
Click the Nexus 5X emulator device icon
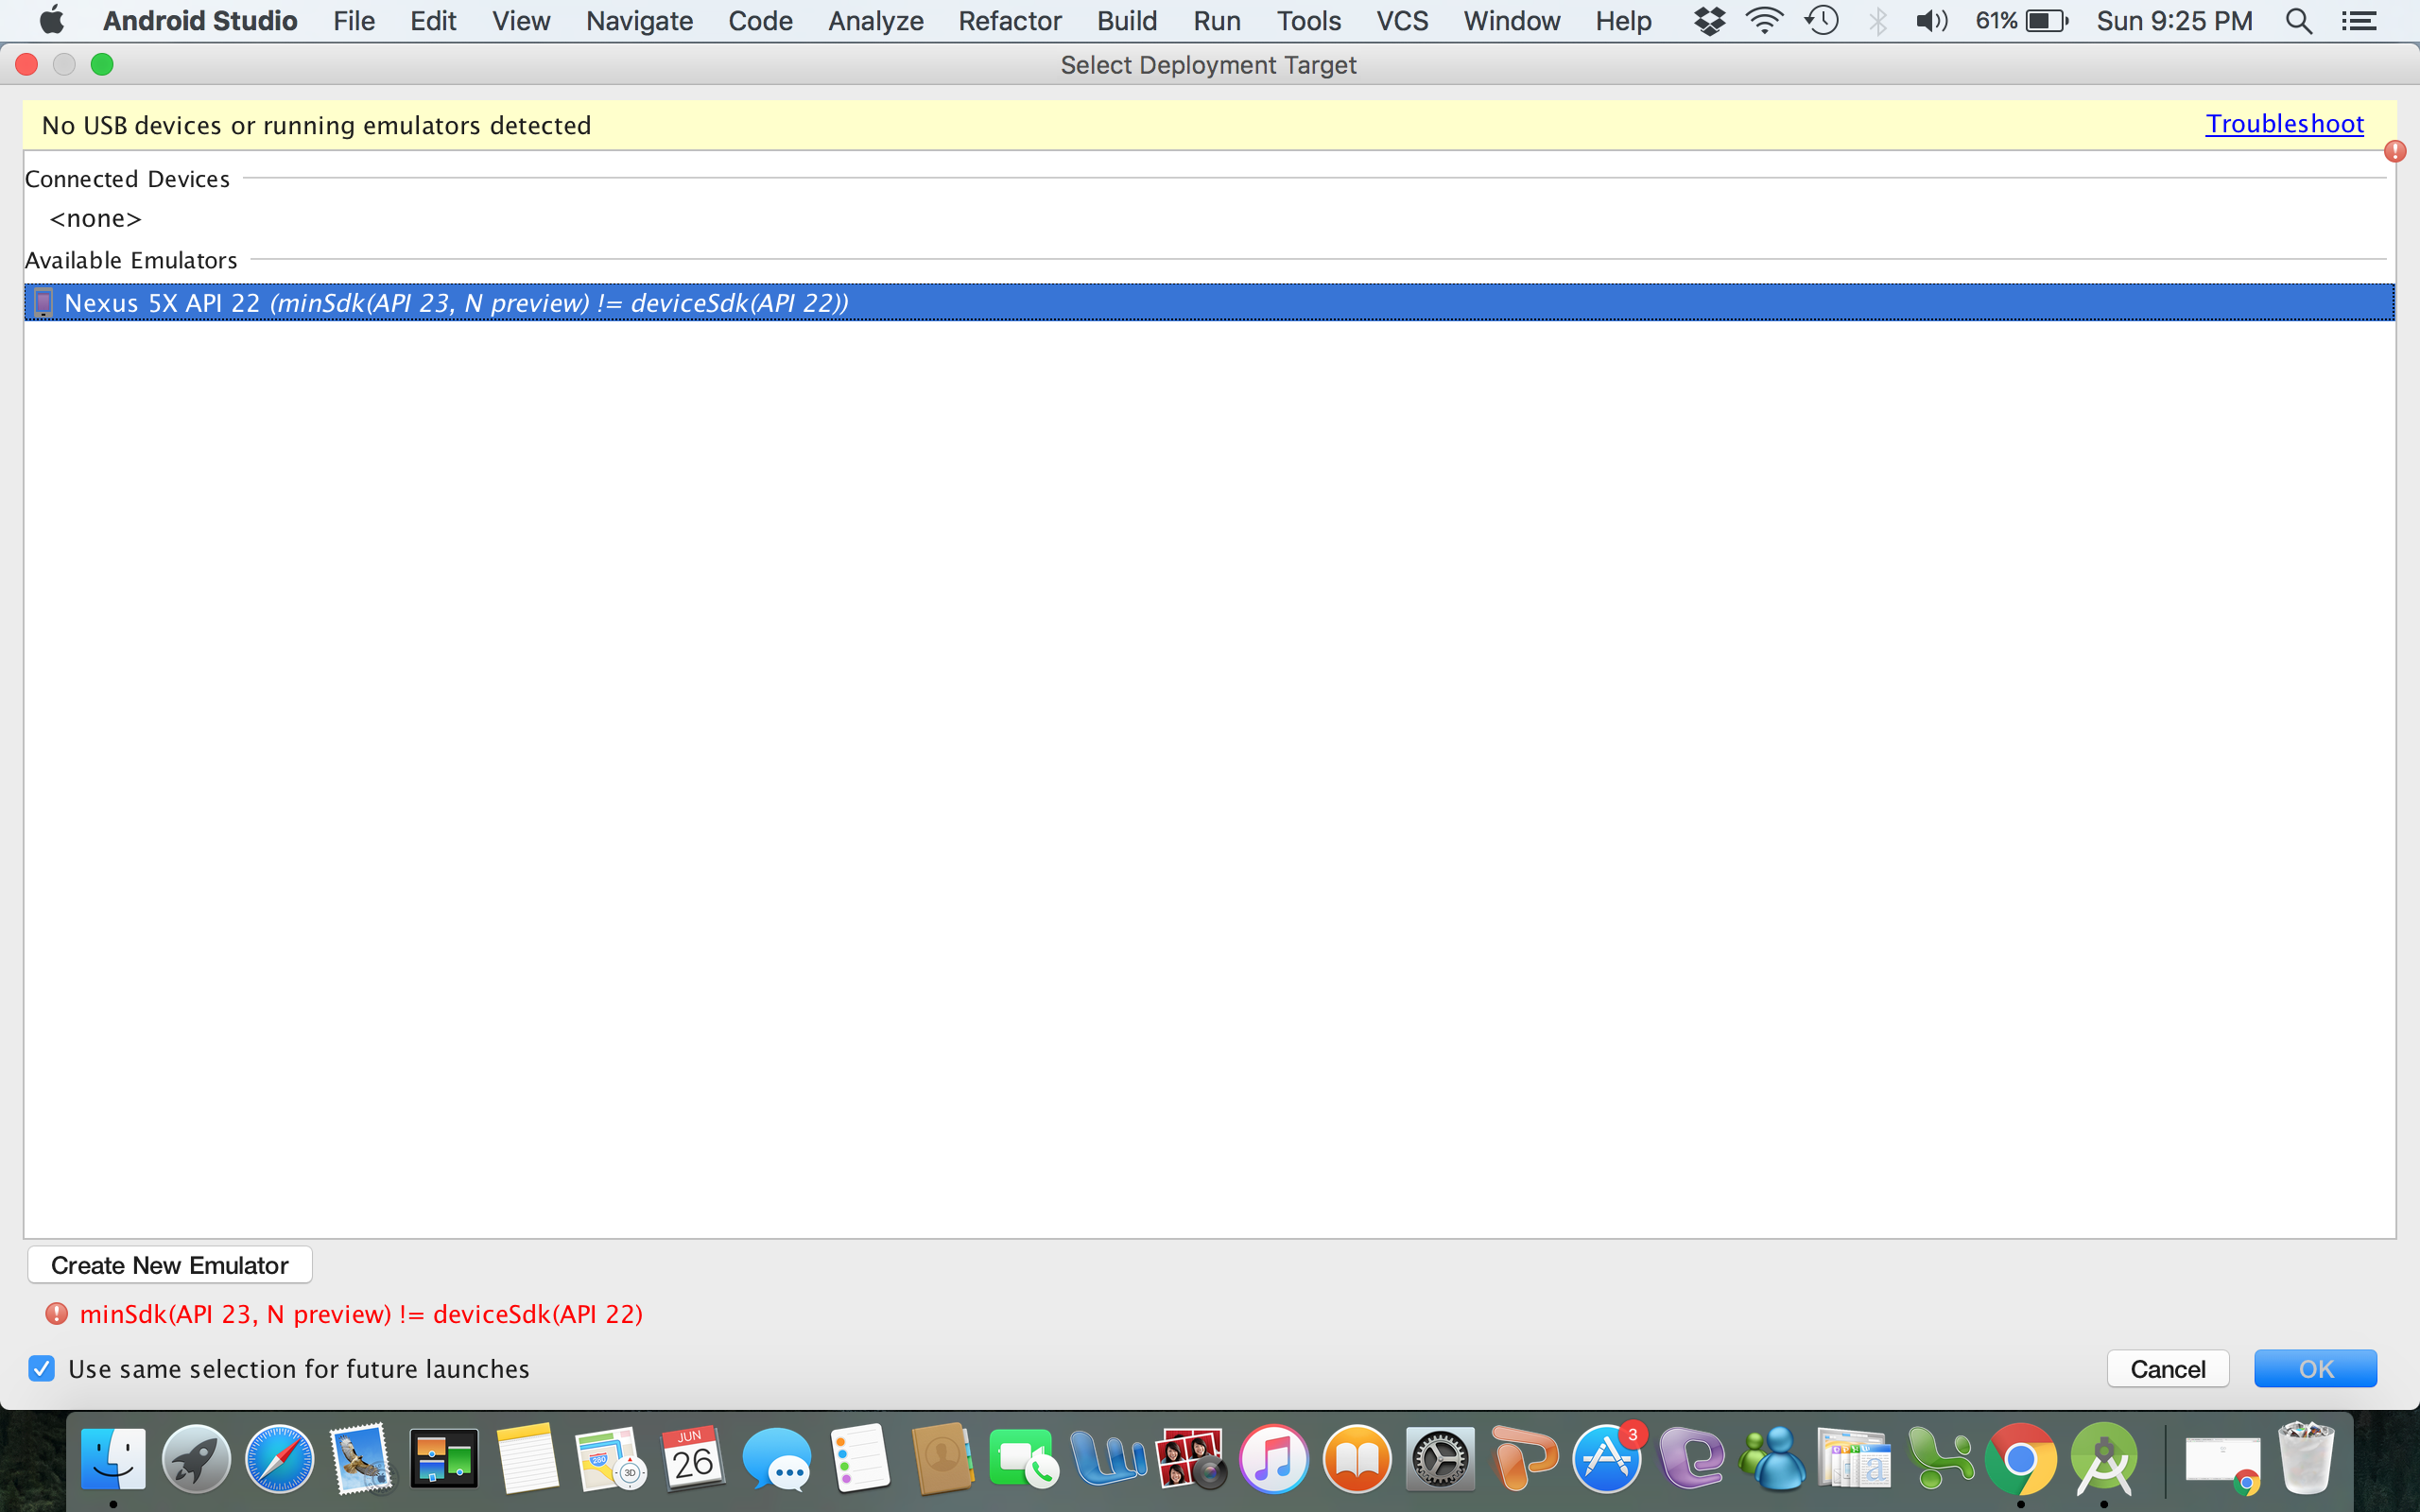tap(43, 302)
